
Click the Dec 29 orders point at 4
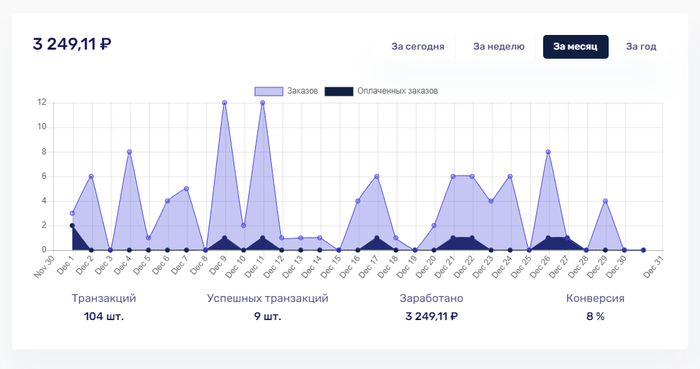605,201
